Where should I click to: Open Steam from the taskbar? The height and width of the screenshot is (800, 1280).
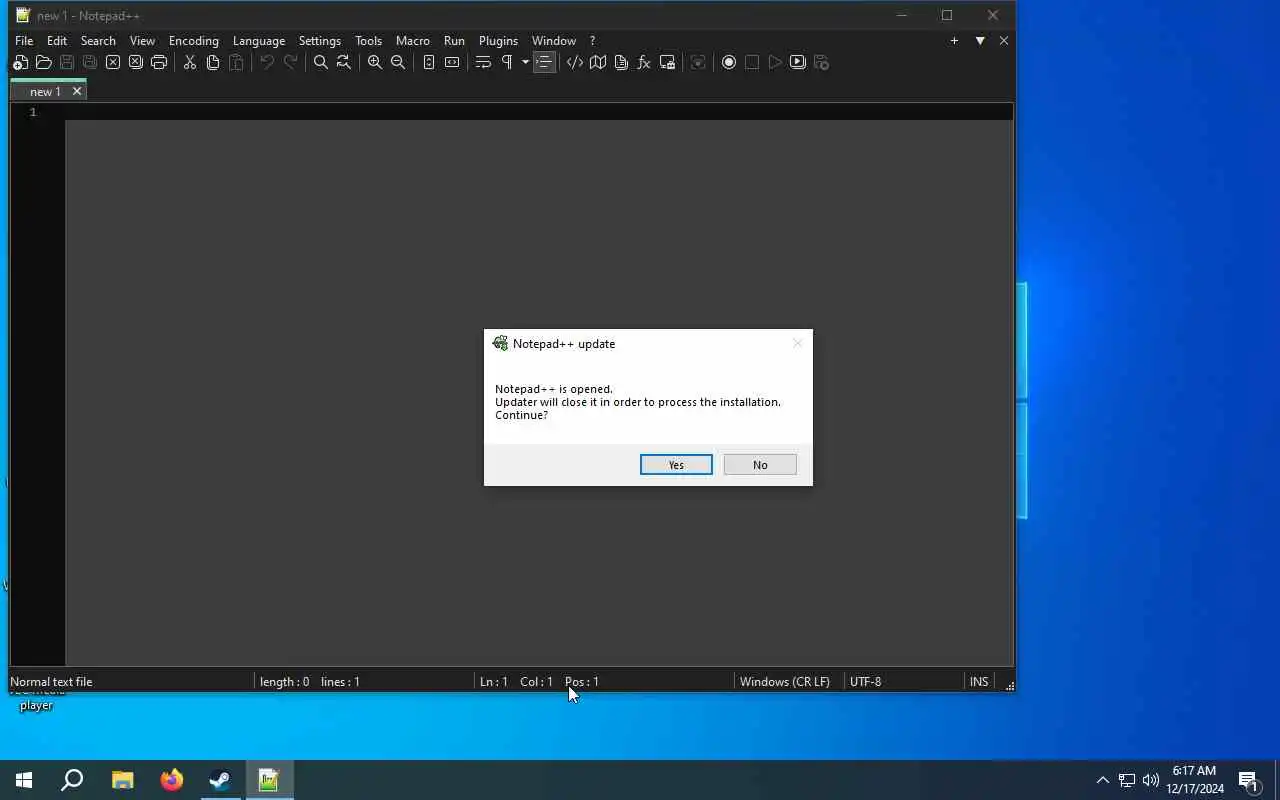click(x=220, y=780)
